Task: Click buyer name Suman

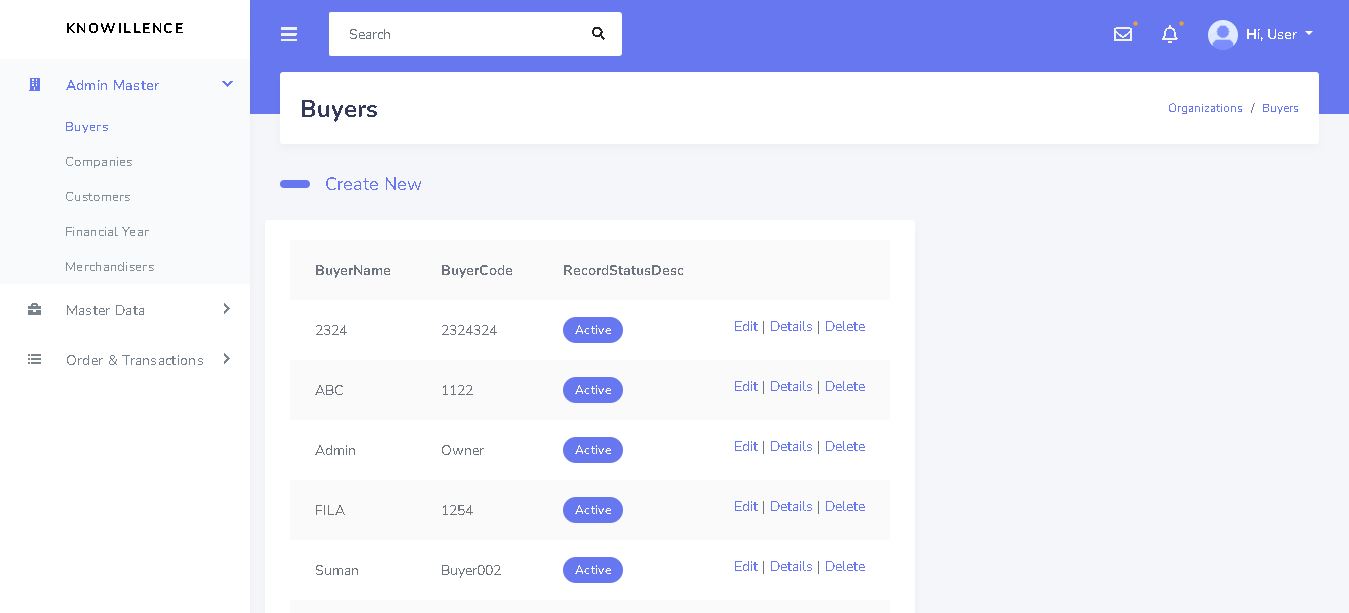Action: pyautogui.click(x=337, y=570)
